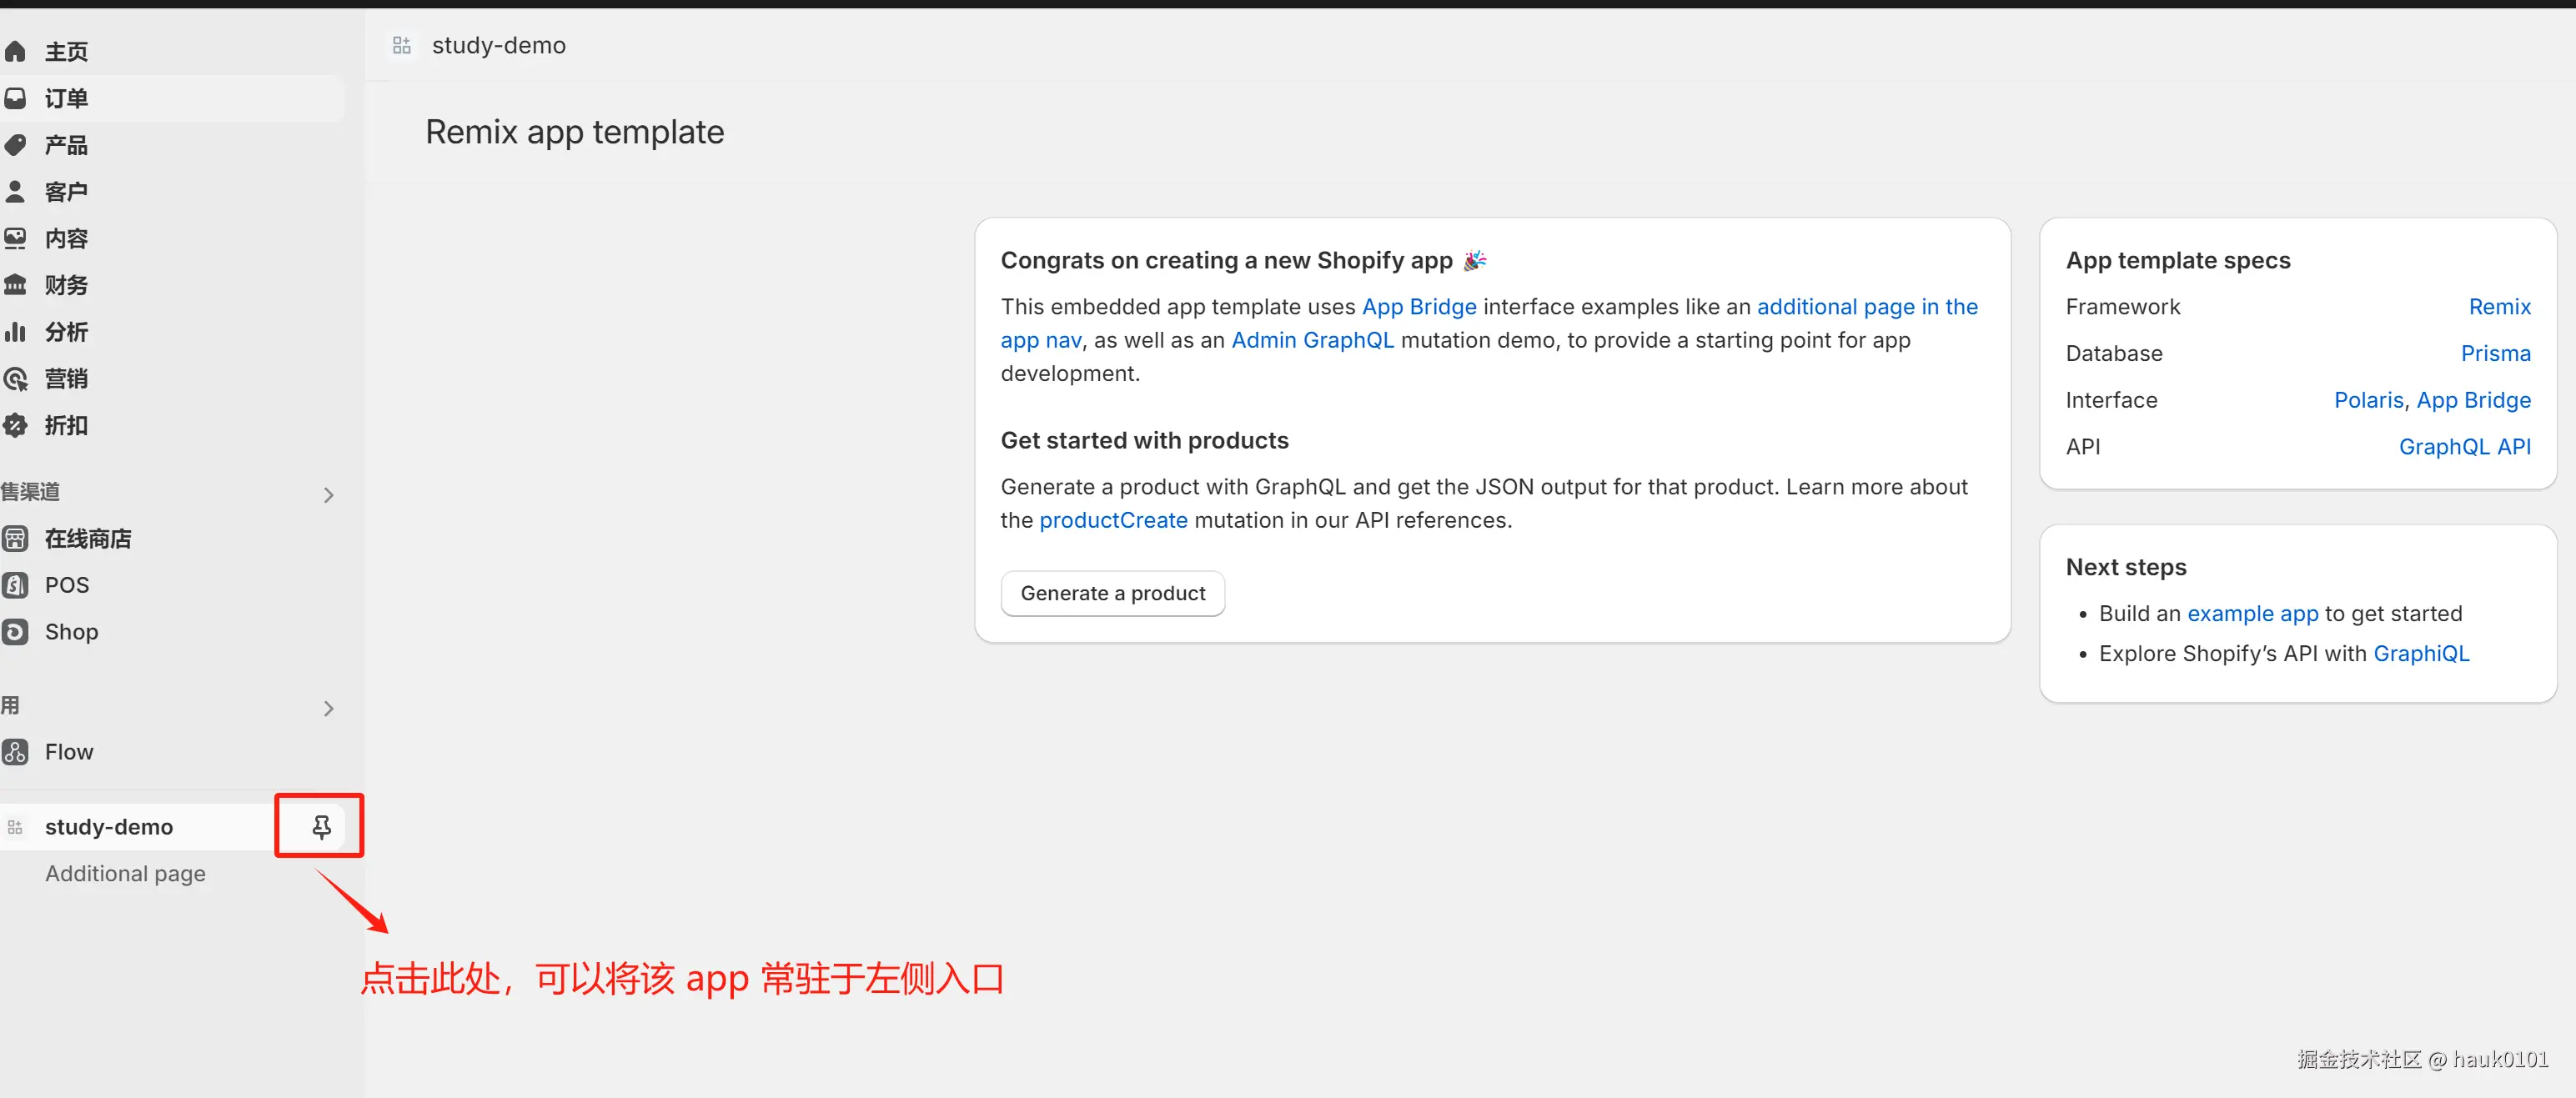2576x1098 pixels.
Task: Open the productCreate mutation link
Action: click(1113, 519)
